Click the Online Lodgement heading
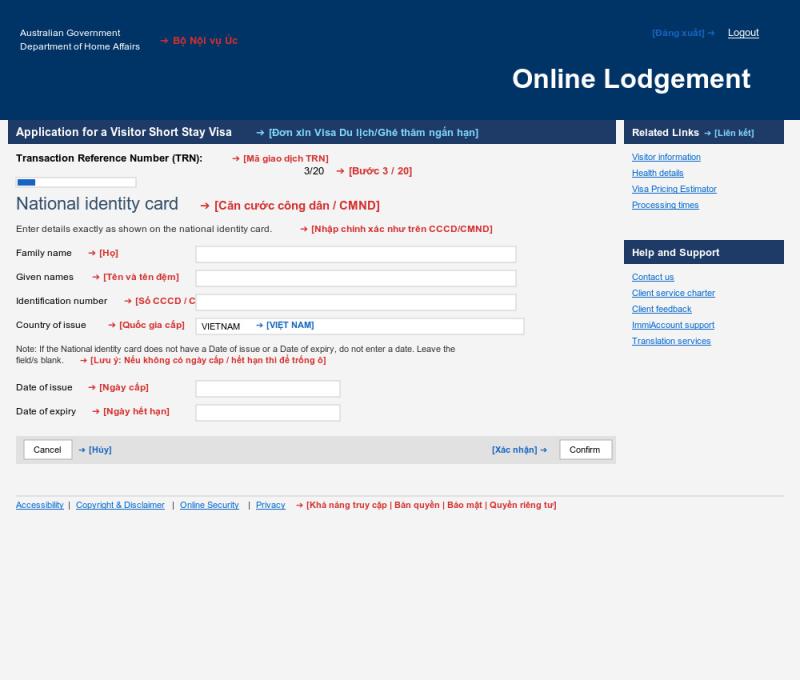800x680 pixels. pyautogui.click(x=631, y=79)
